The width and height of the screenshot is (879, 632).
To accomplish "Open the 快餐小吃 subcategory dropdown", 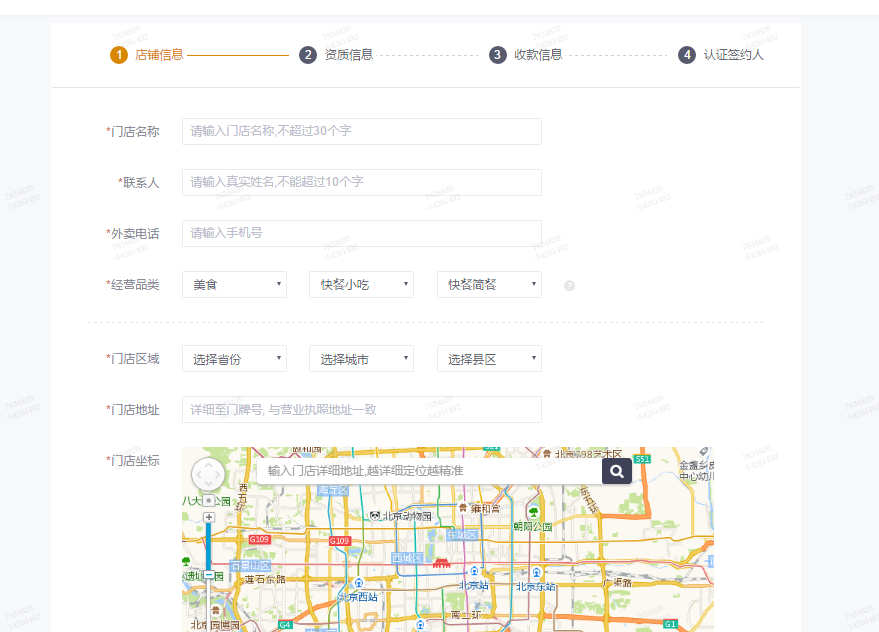I will point(361,285).
